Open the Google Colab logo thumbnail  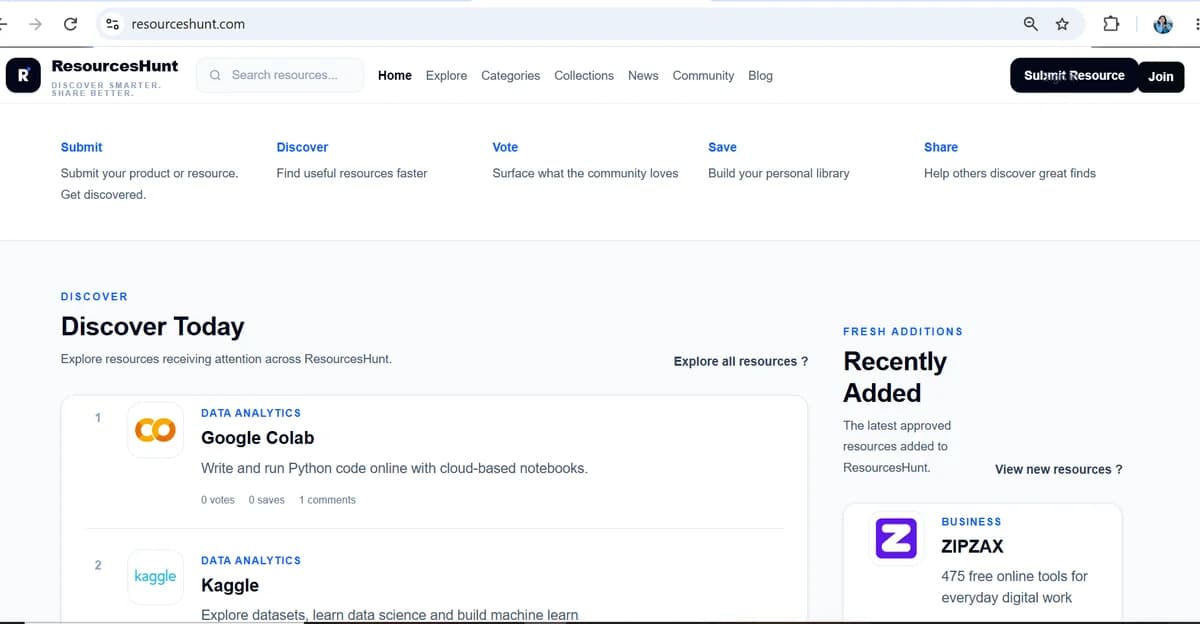(155, 430)
